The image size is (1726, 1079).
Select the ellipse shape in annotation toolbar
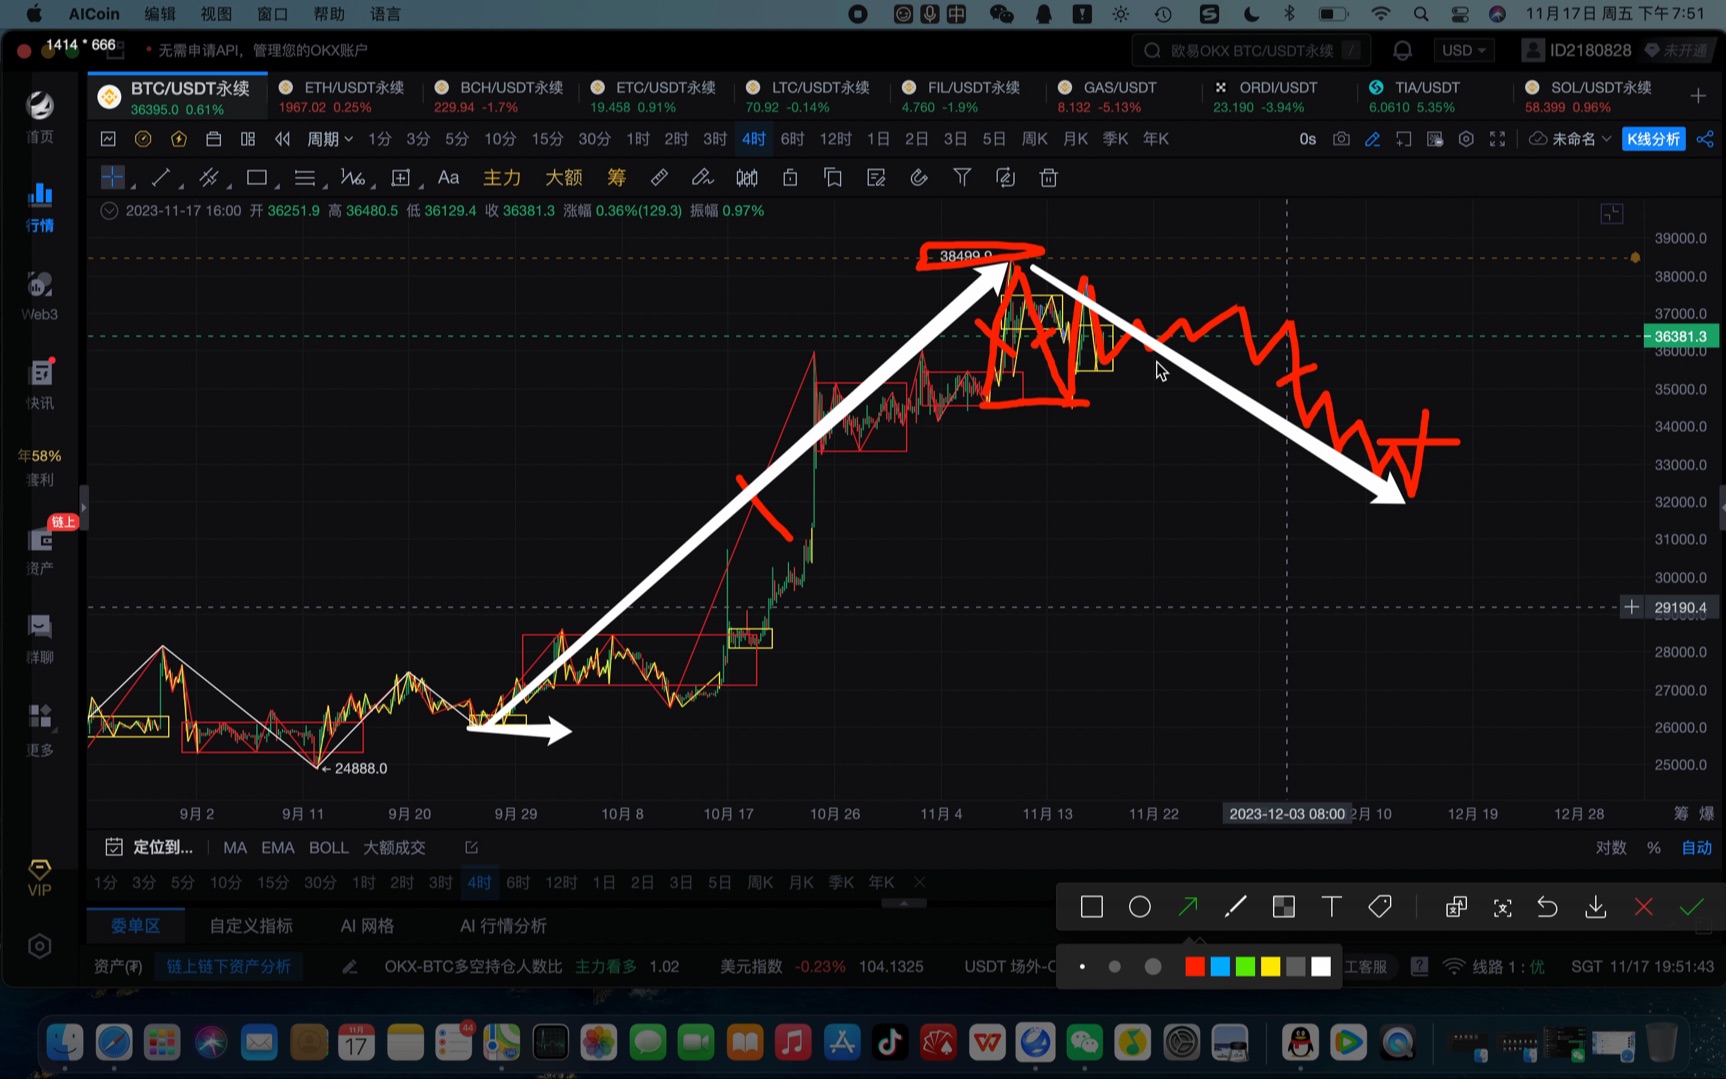click(x=1139, y=907)
